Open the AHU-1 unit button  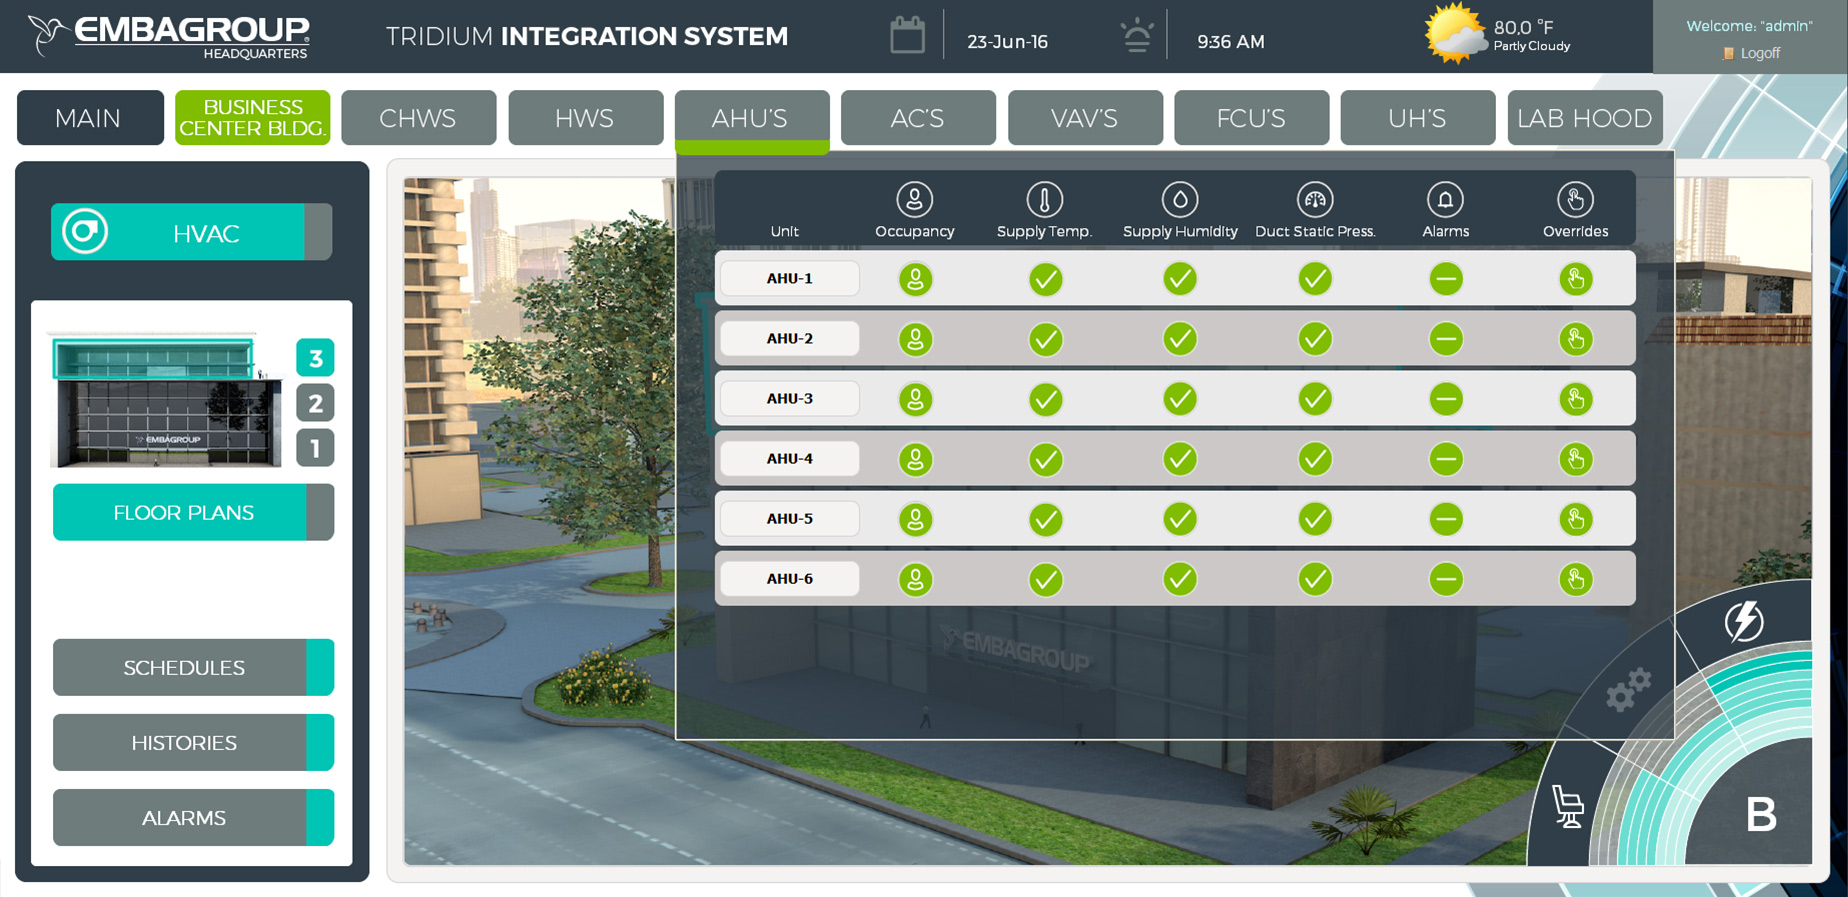[x=789, y=278]
